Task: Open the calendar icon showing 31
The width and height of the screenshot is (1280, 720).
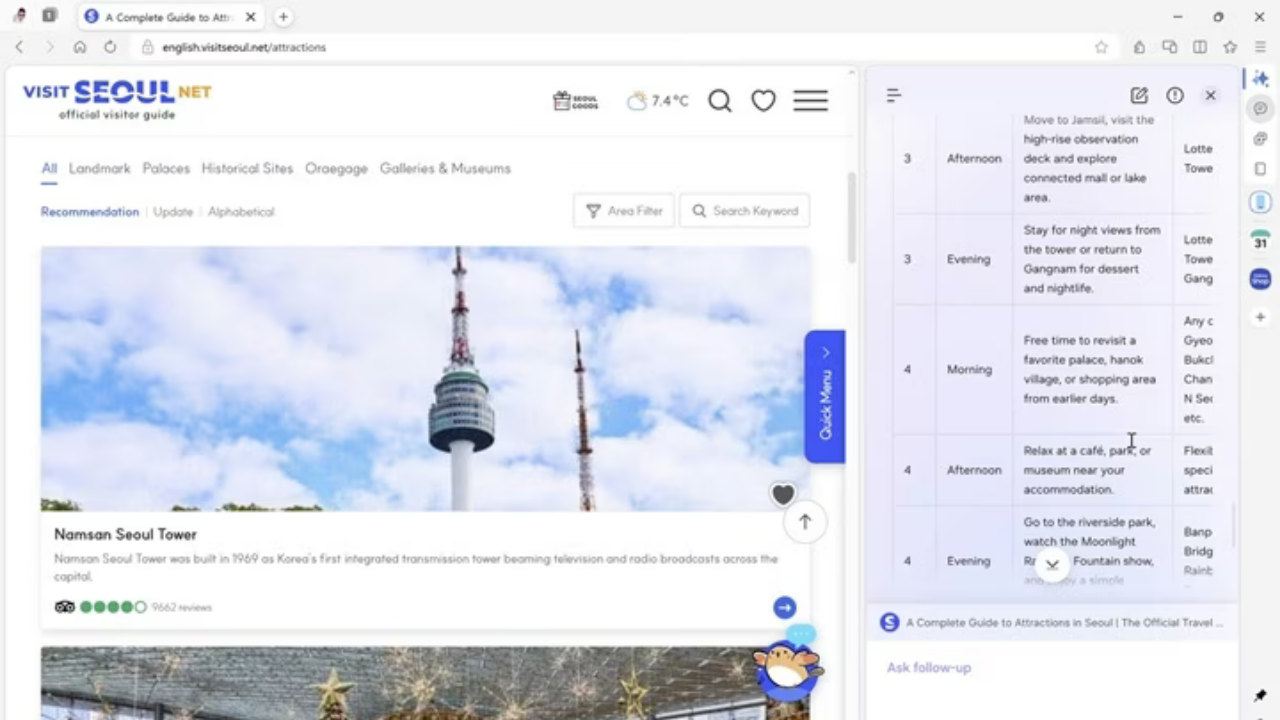Action: (1260, 242)
